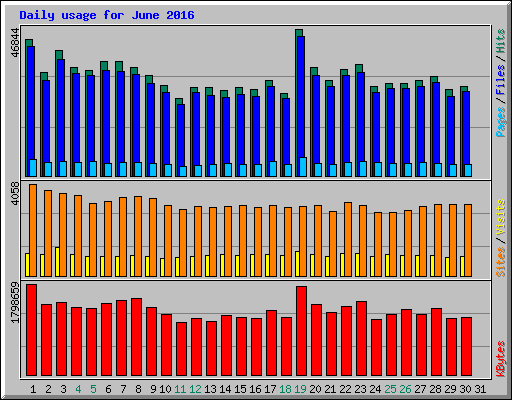Click the "Hits" legend label
Screen dimensions: 512x400
[x=500, y=41]
